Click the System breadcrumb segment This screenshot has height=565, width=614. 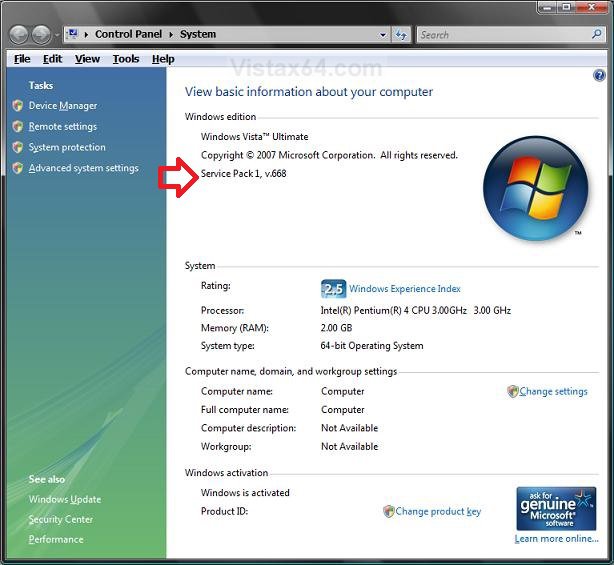point(198,34)
